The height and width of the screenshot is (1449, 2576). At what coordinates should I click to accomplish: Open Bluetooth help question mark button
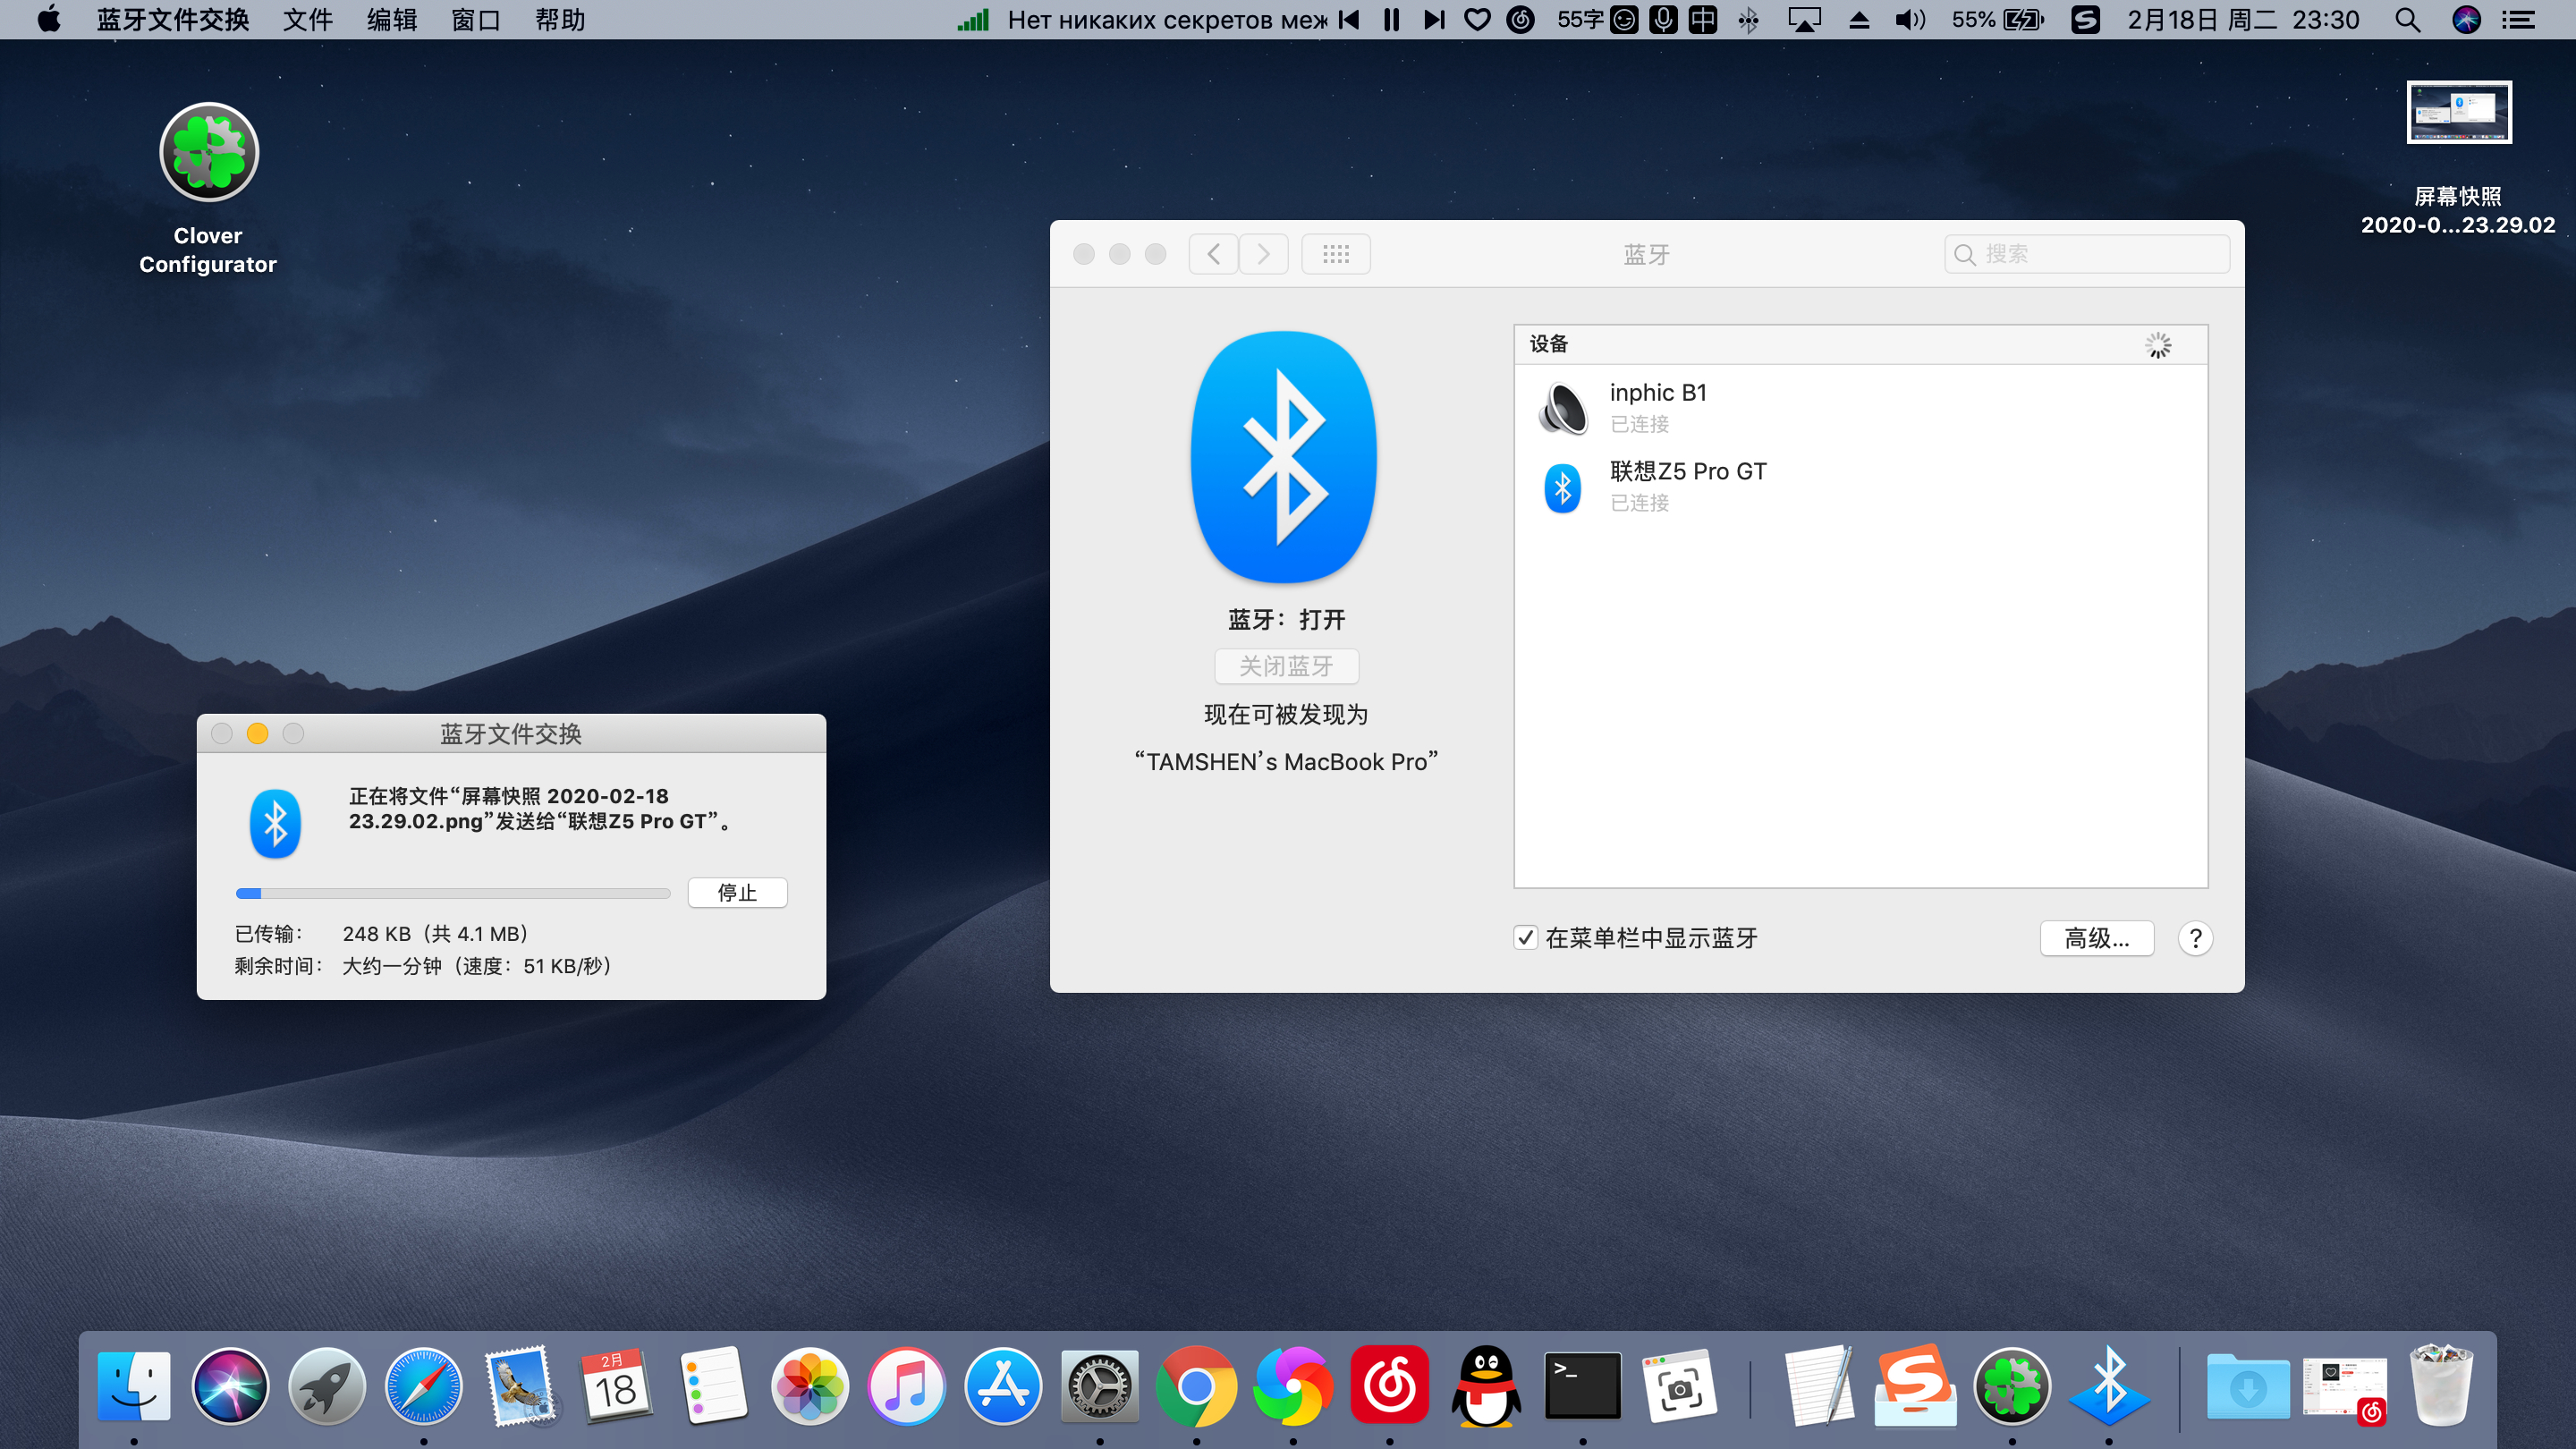[2195, 938]
